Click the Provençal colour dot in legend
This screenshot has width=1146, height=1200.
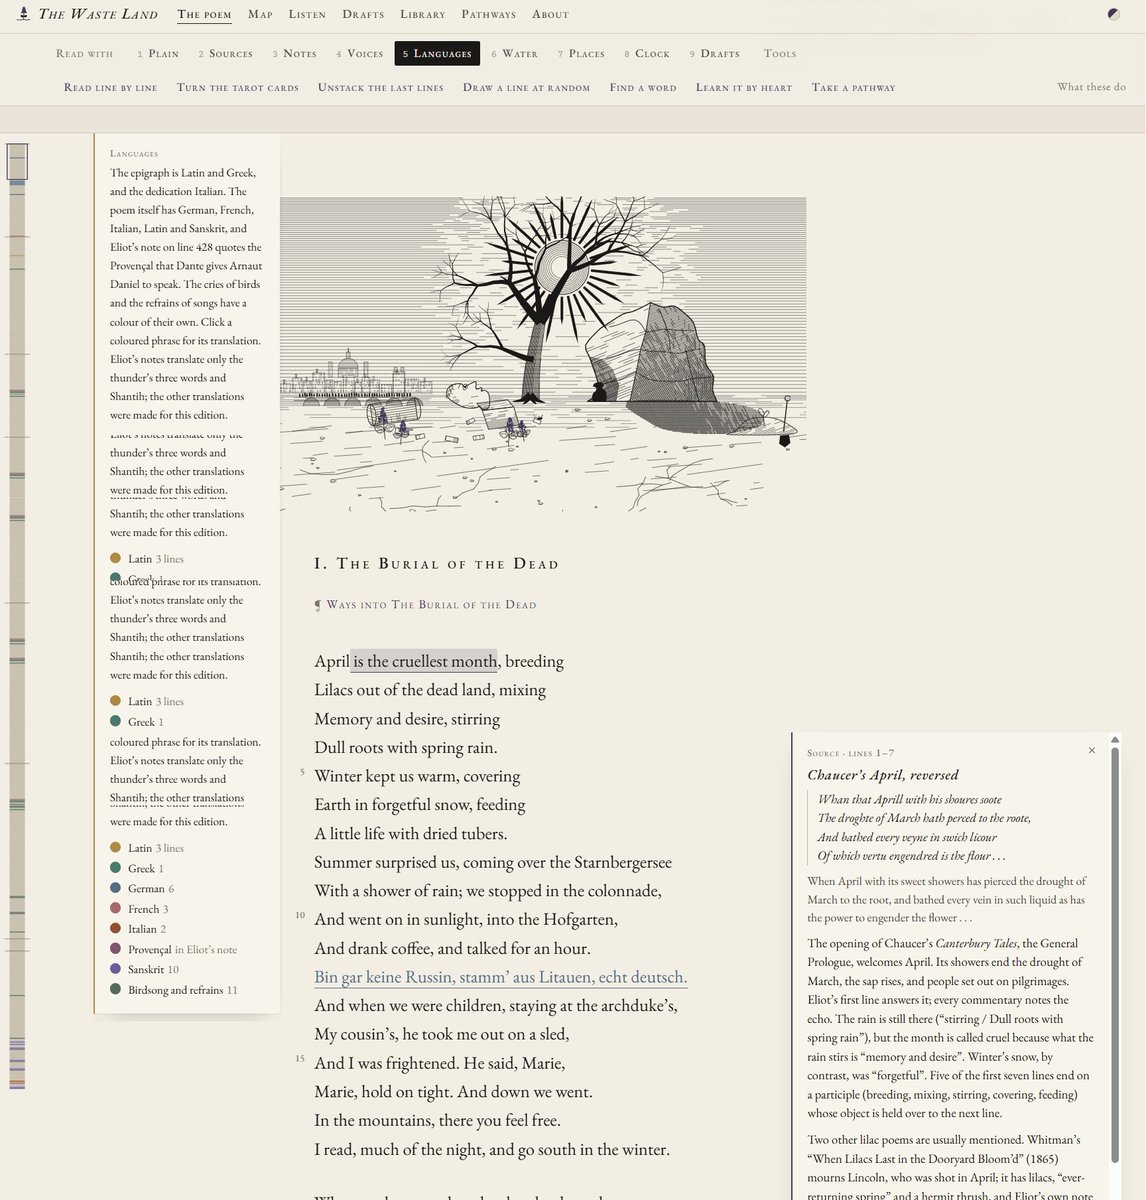pyautogui.click(x=116, y=949)
